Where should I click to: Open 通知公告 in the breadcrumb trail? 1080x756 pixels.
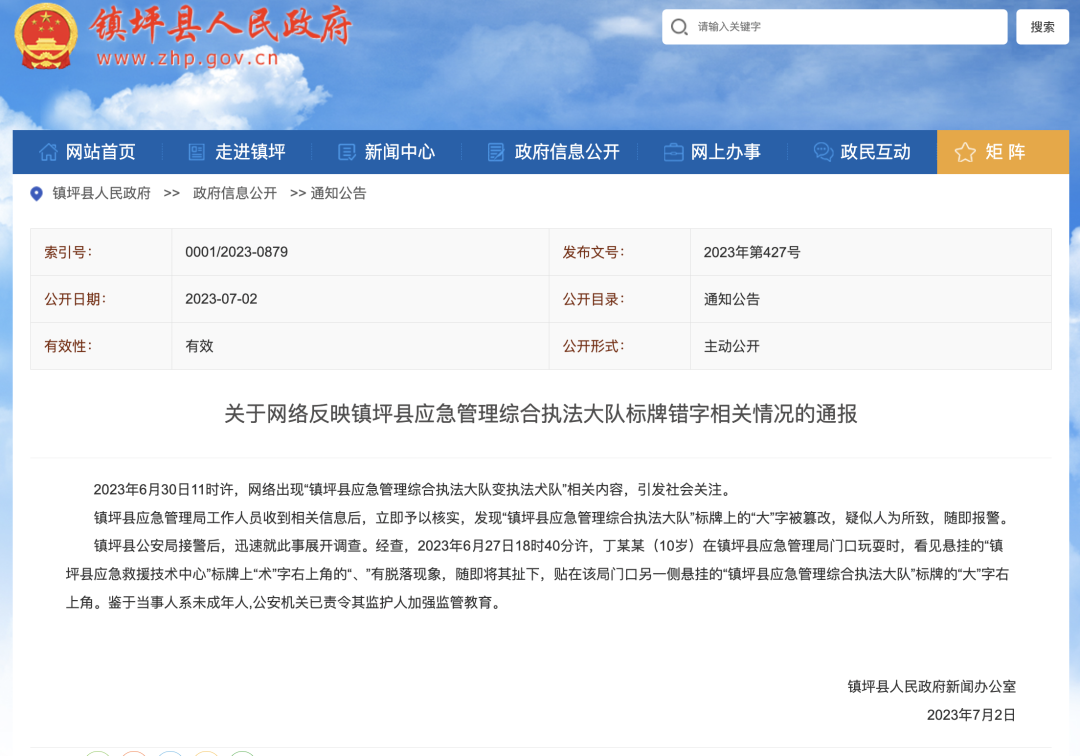(x=339, y=193)
